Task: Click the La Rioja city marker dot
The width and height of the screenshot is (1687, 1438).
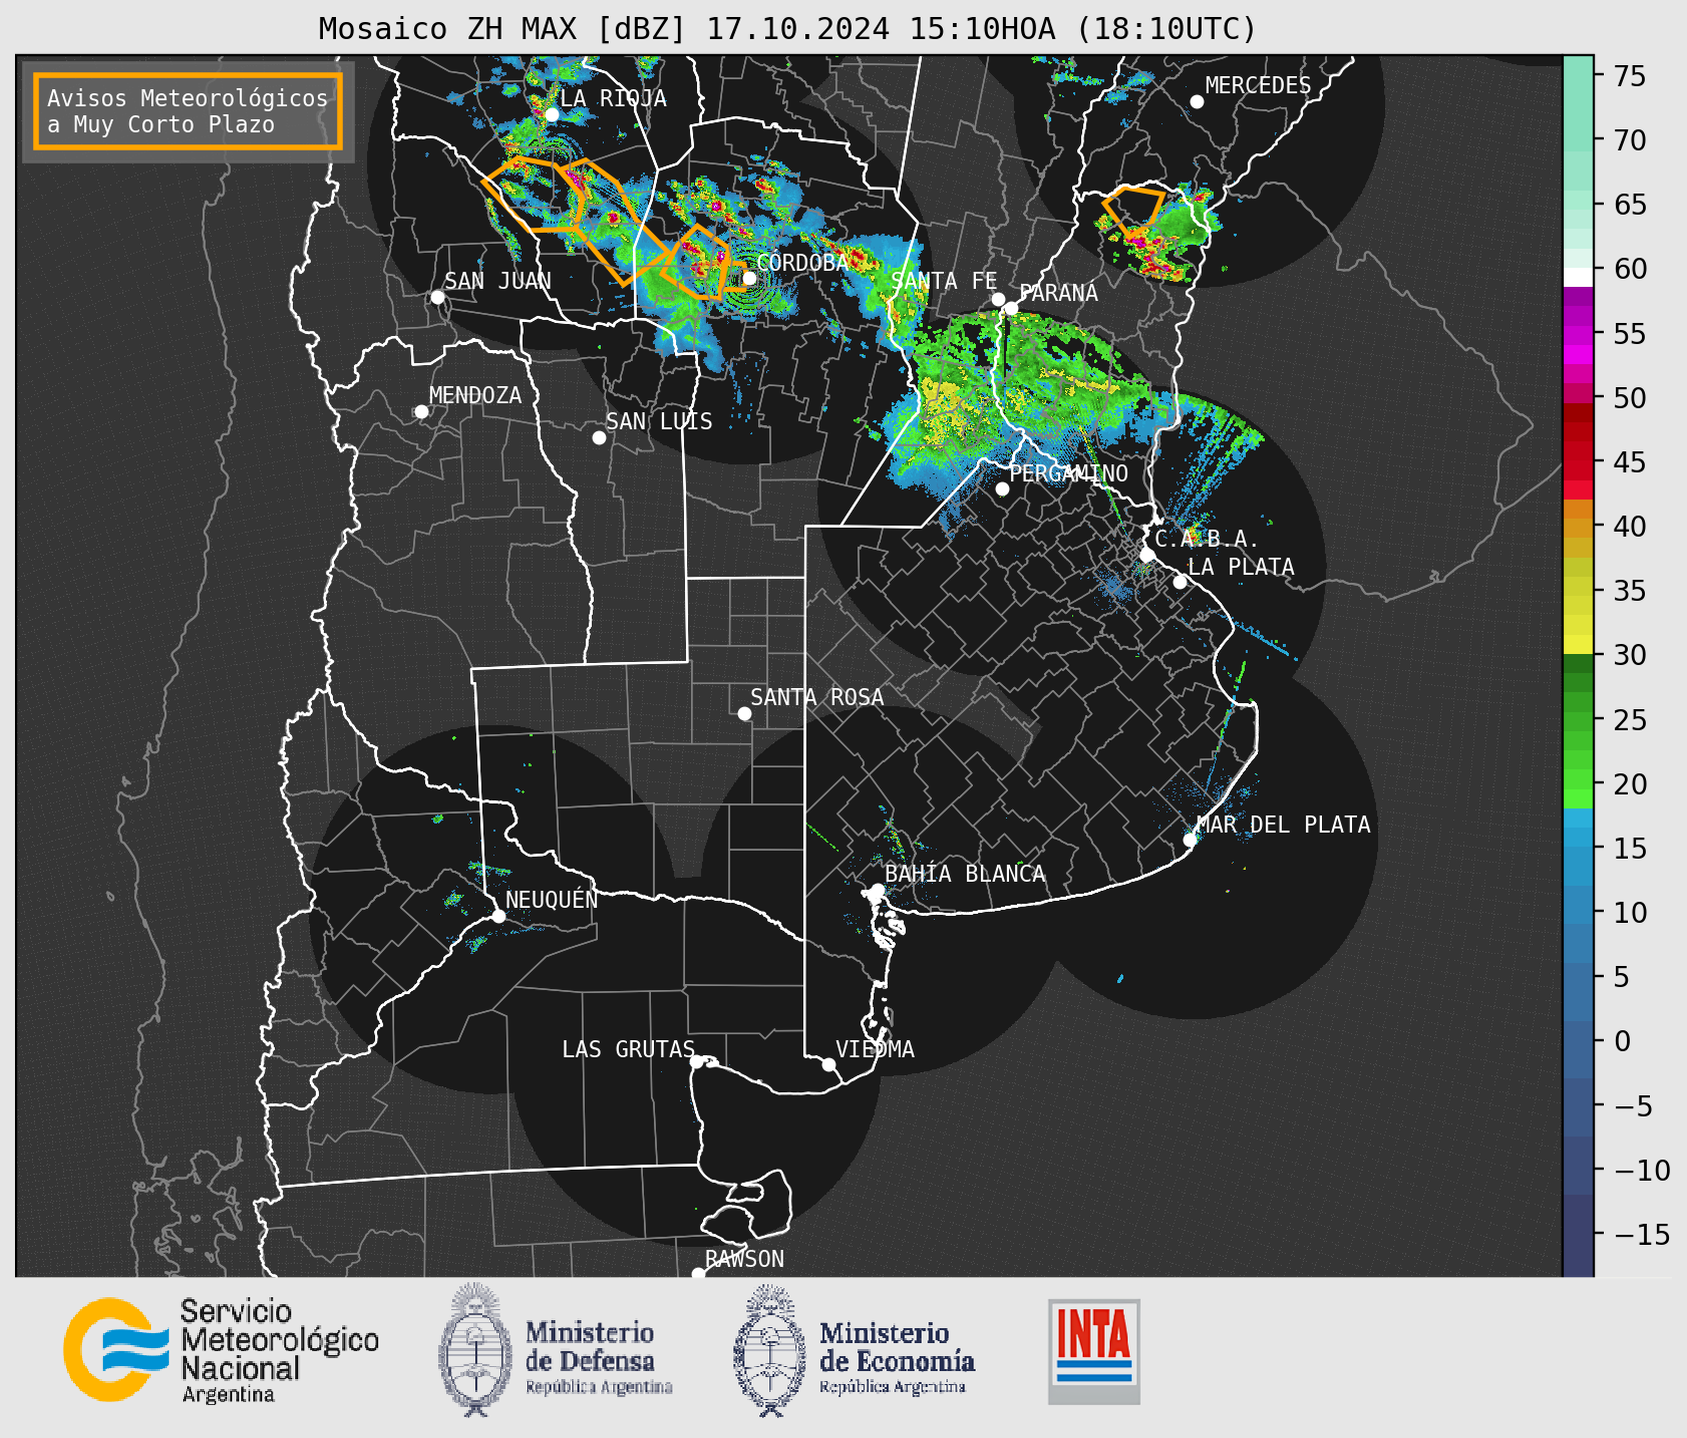Action: pyautogui.click(x=552, y=115)
